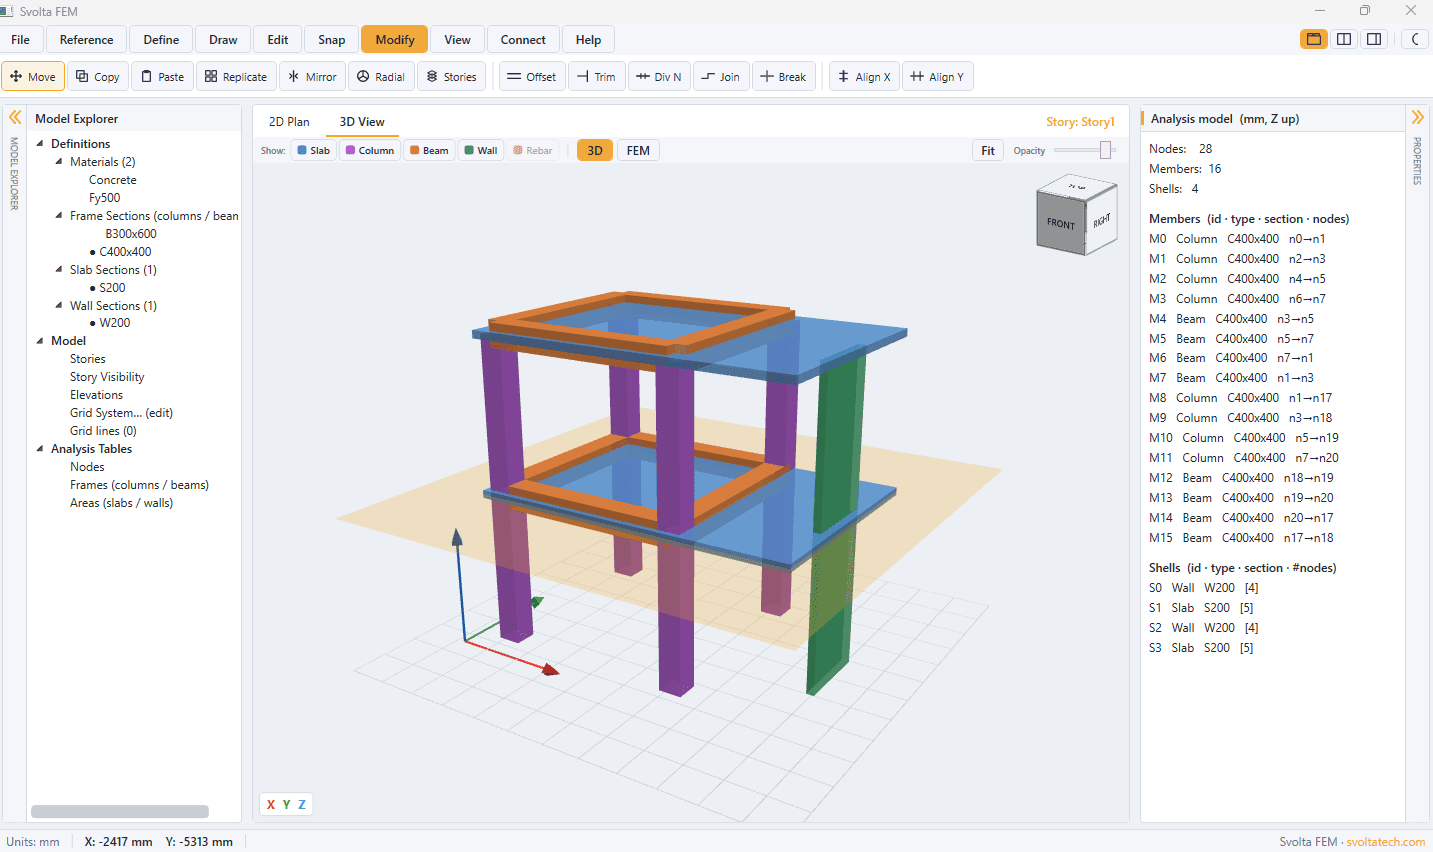This screenshot has height=852, width=1433.
Task: Switch render mode to FEM
Action: point(638,151)
